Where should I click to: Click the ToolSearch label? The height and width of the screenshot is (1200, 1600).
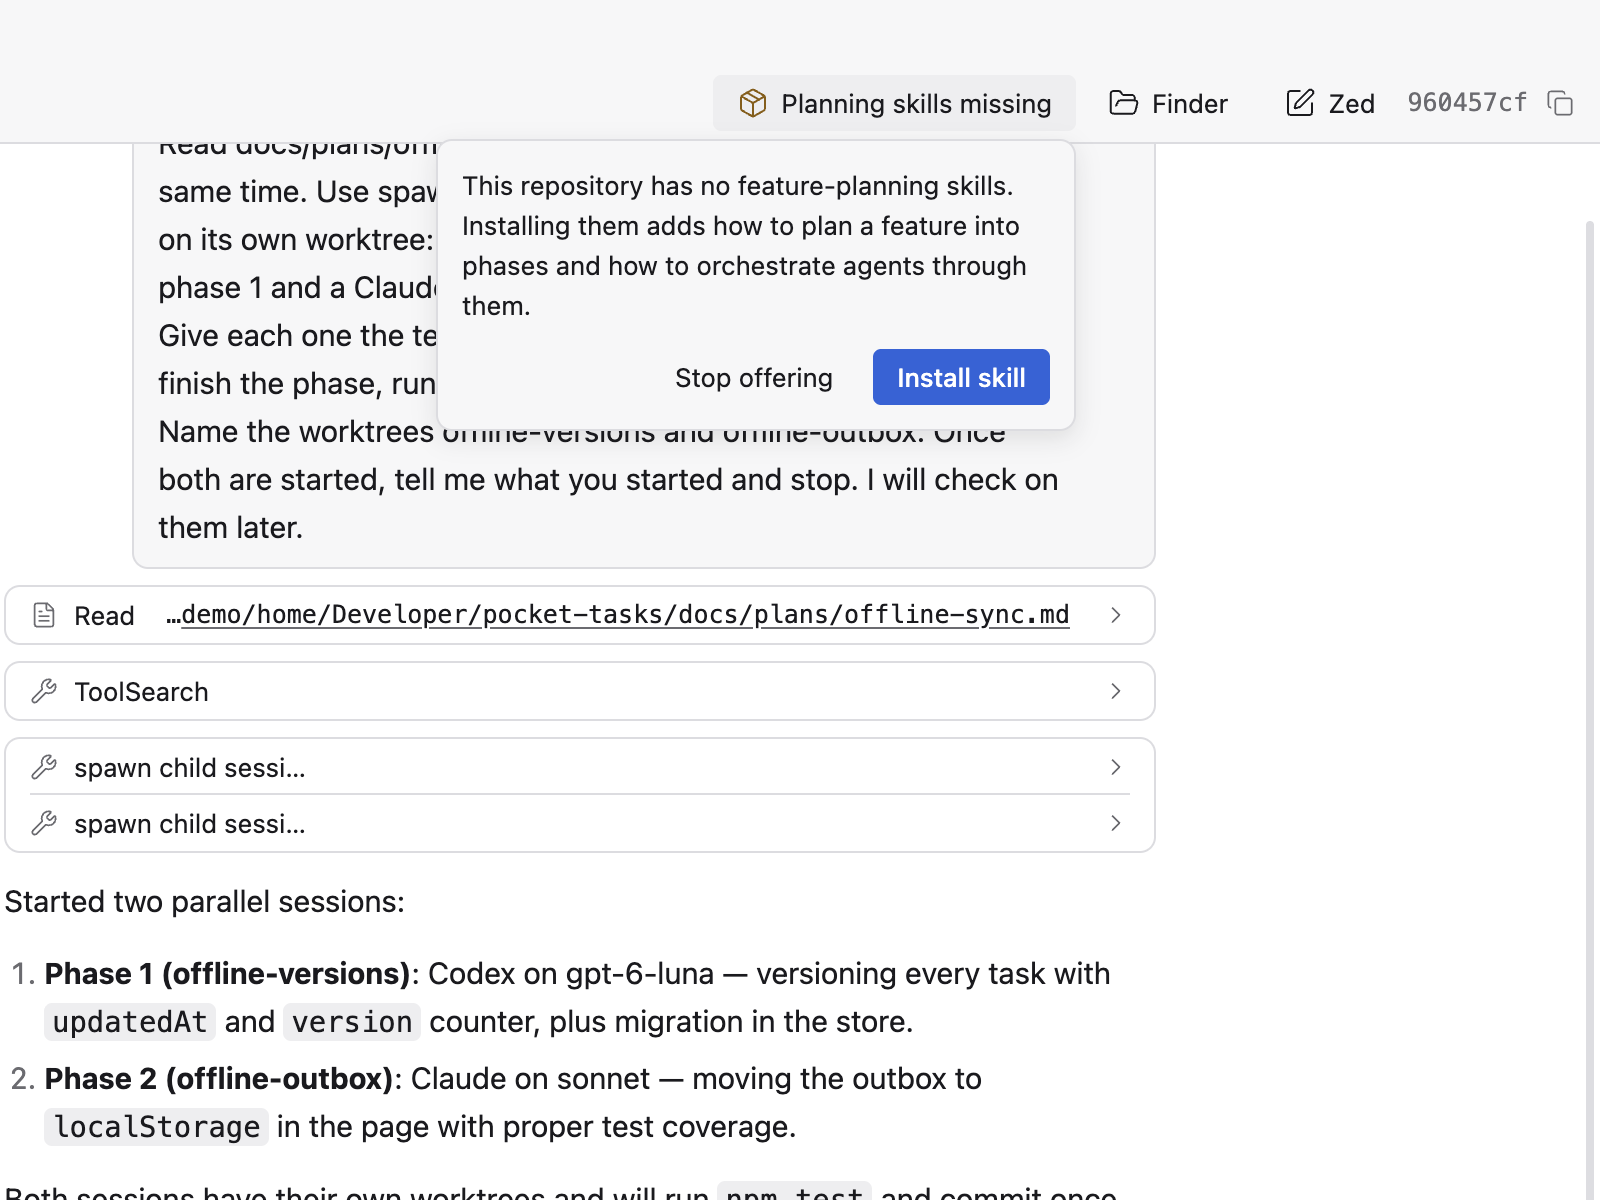pos(141,692)
